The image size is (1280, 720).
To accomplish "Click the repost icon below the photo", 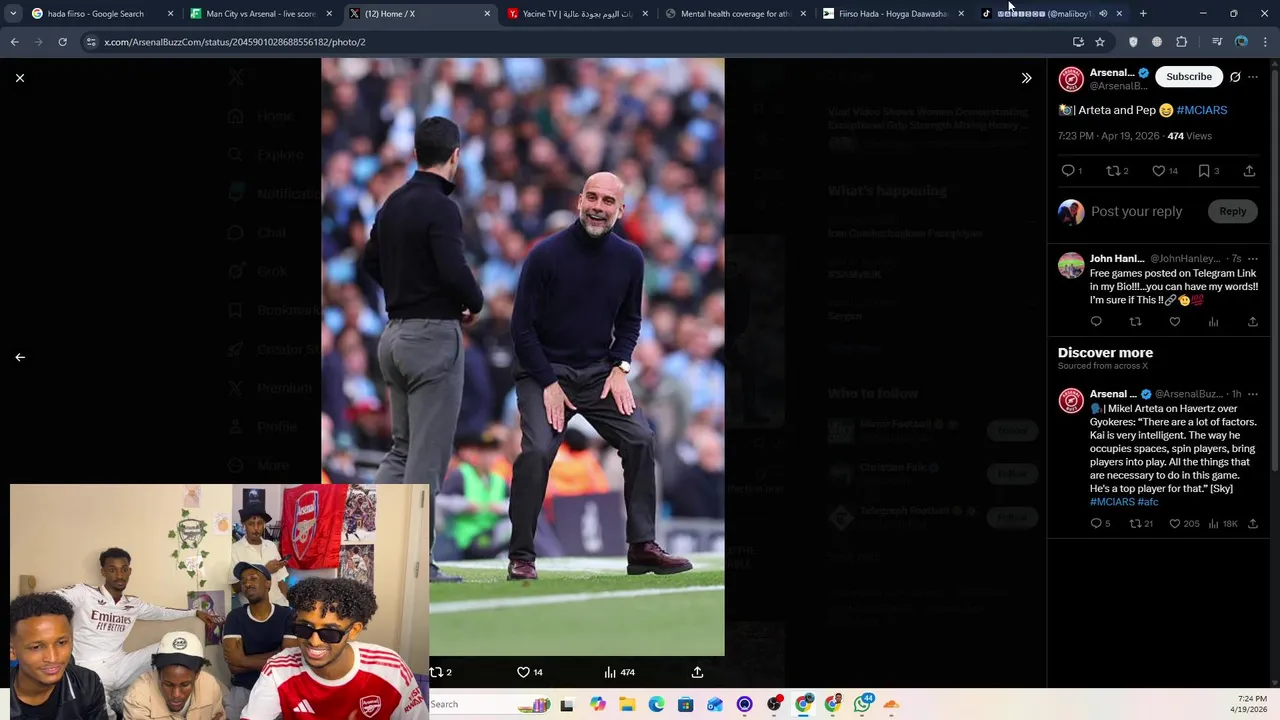I will coord(436,672).
